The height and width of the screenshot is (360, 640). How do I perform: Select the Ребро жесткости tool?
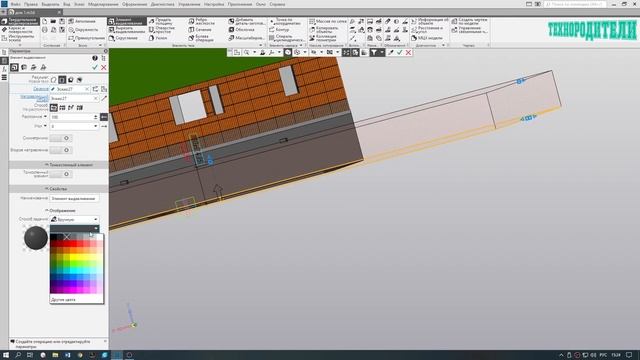[202, 21]
